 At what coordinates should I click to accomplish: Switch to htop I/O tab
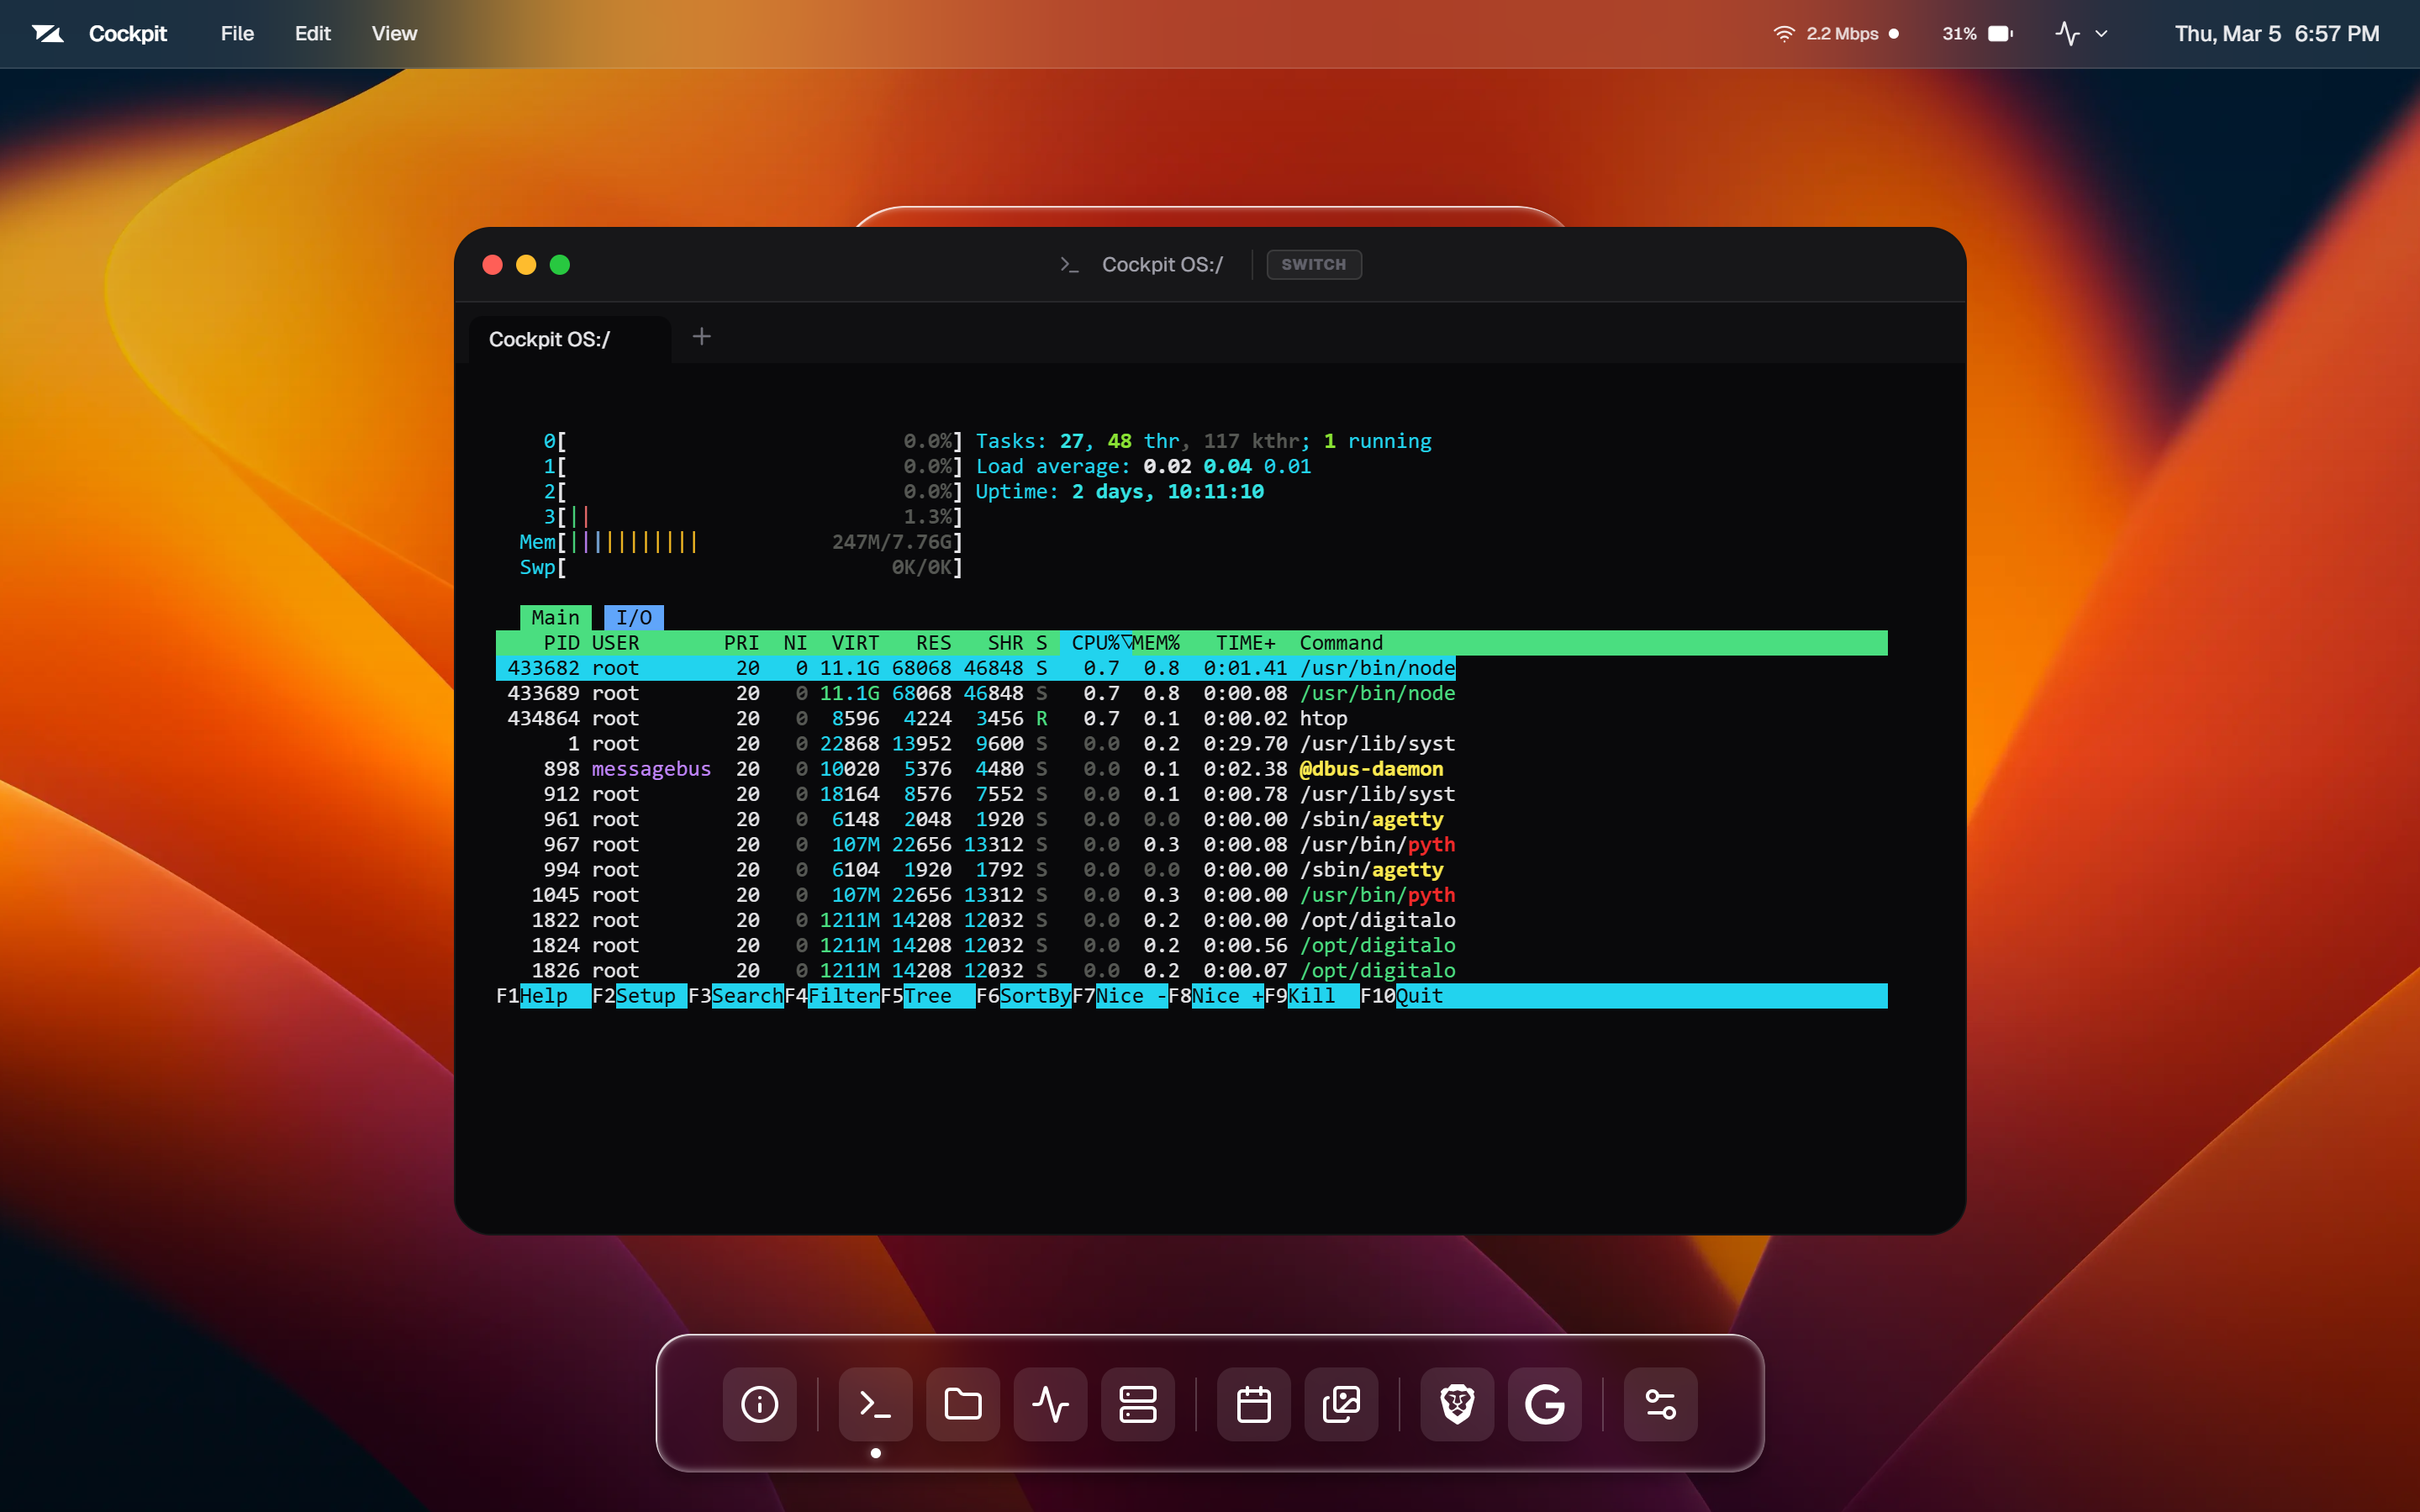pos(633,617)
